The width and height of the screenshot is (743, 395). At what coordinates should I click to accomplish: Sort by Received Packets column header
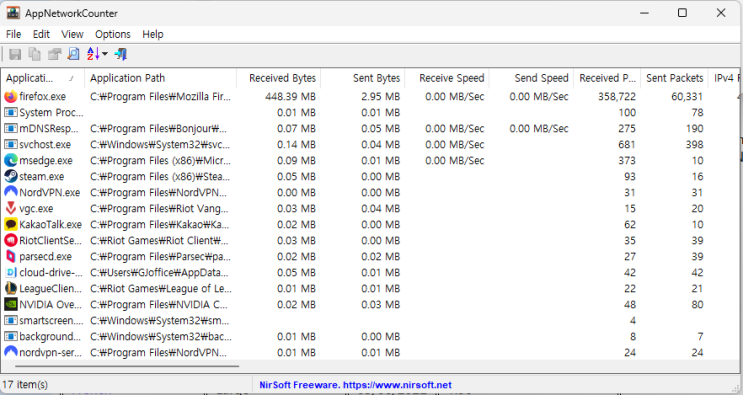tap(607, 78)
